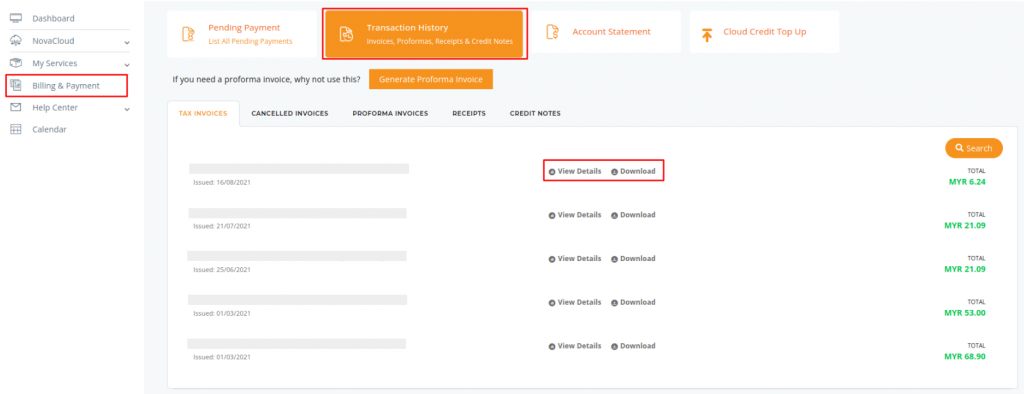Click the Account Statement card icon

click(x=552, y=32)
